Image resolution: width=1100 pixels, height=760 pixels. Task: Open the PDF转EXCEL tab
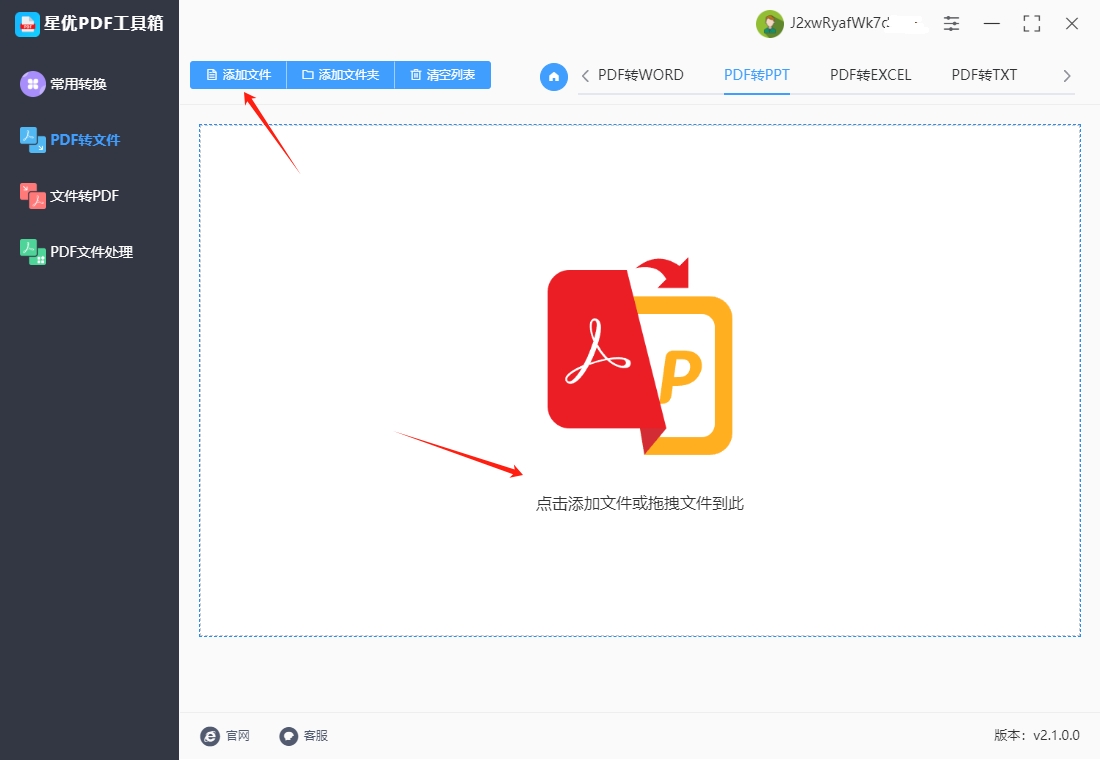[x=871, y=75]
